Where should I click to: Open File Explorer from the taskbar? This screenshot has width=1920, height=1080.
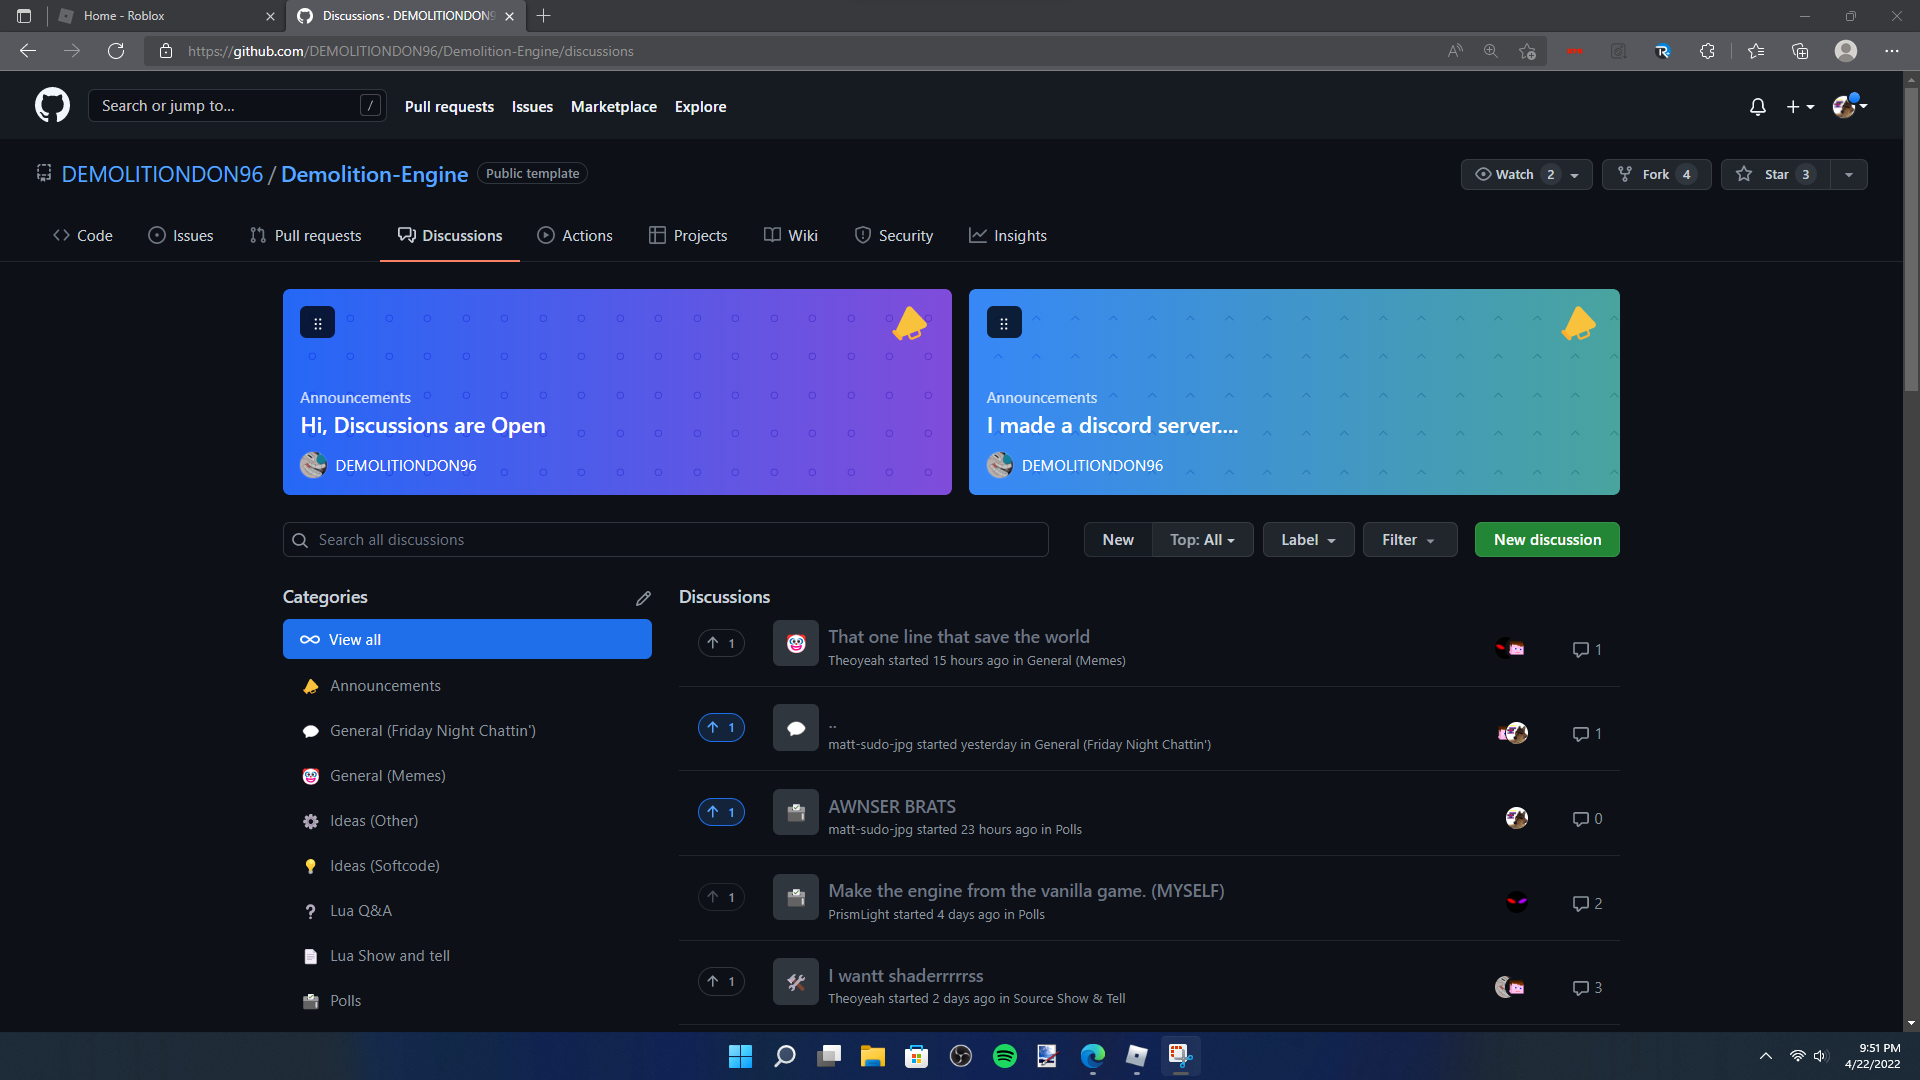[x=872, y=1056]
